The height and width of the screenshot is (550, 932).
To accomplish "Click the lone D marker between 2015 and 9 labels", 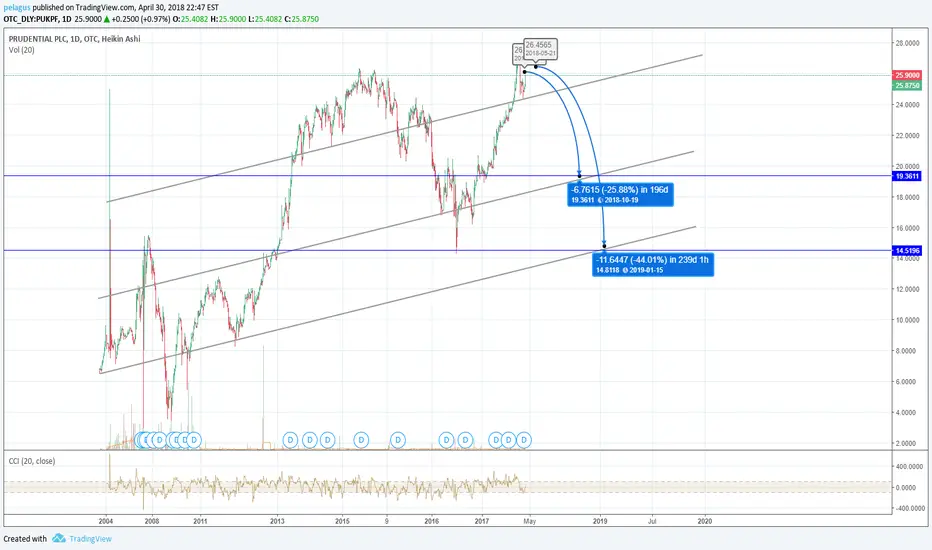I will coord(361,440).
